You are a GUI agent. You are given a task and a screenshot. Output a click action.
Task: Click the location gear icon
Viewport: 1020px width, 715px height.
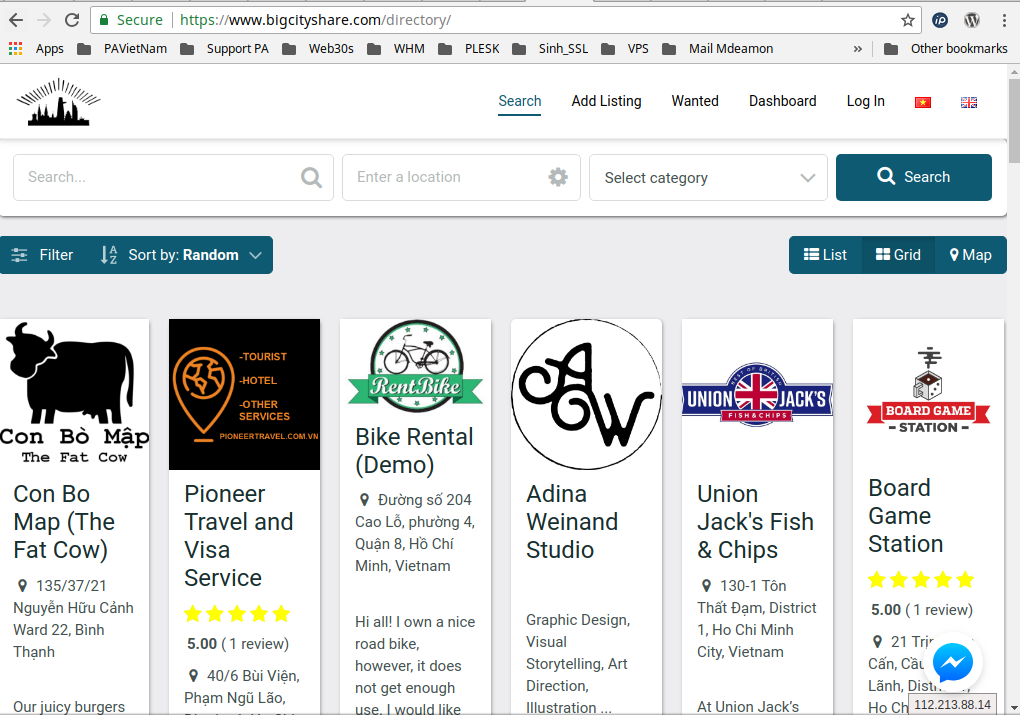pos(558,177)
